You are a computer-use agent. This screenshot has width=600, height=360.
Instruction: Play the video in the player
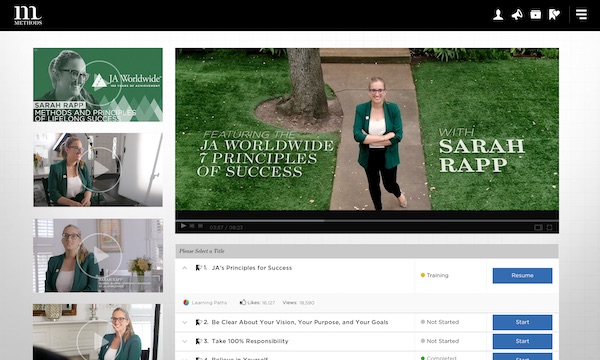pyautogui.click(x=183, y=226)
